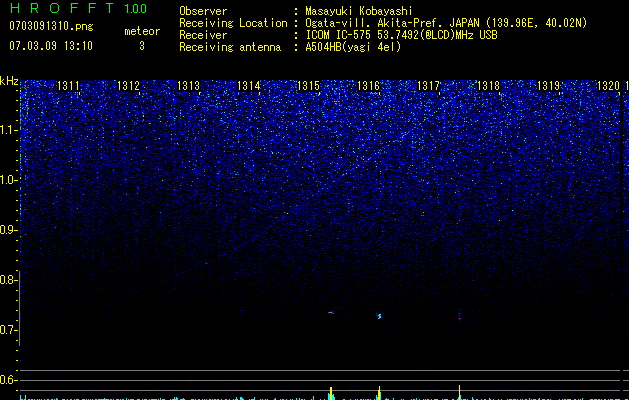Click the 1320 time marker
The height and width of the screenshot is (400, 629).
point(609,86)
